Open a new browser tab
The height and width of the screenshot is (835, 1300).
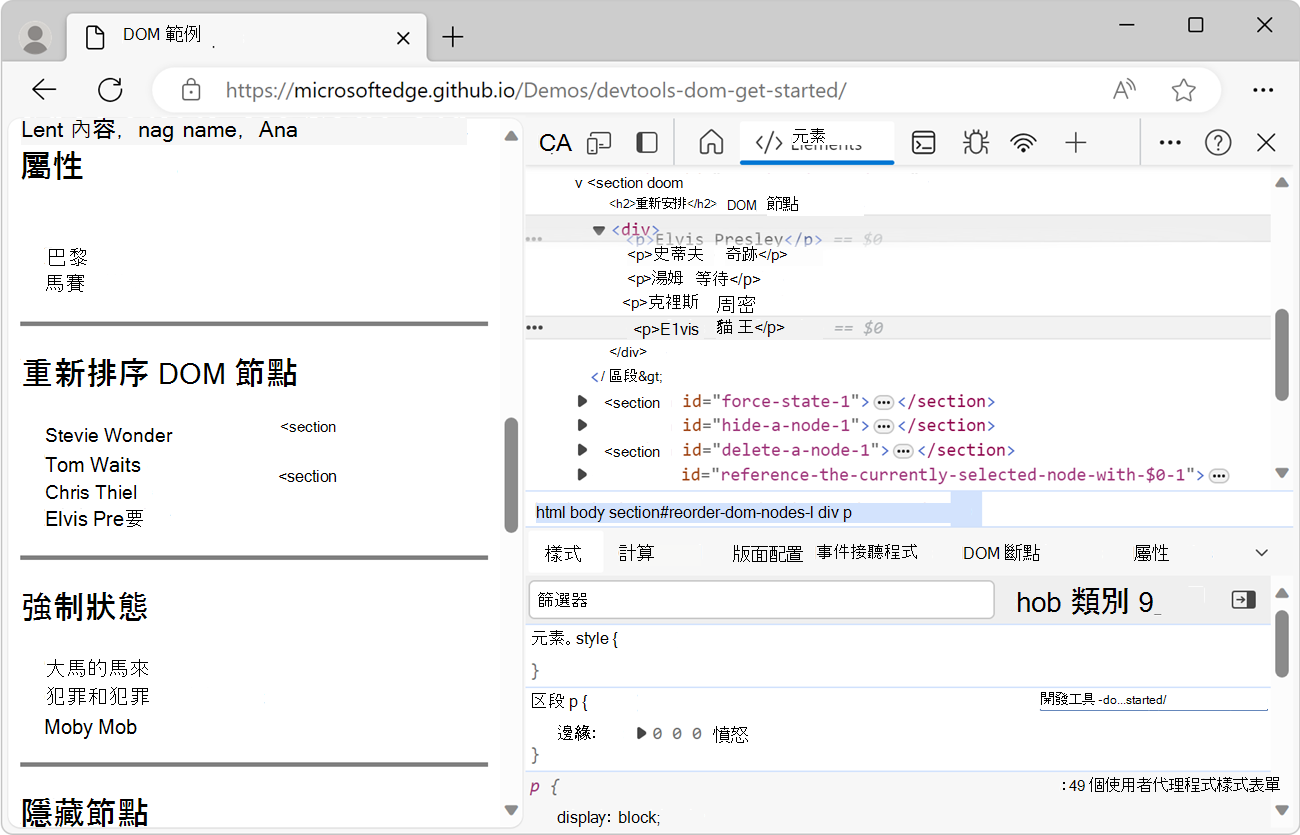click(453, 38)
